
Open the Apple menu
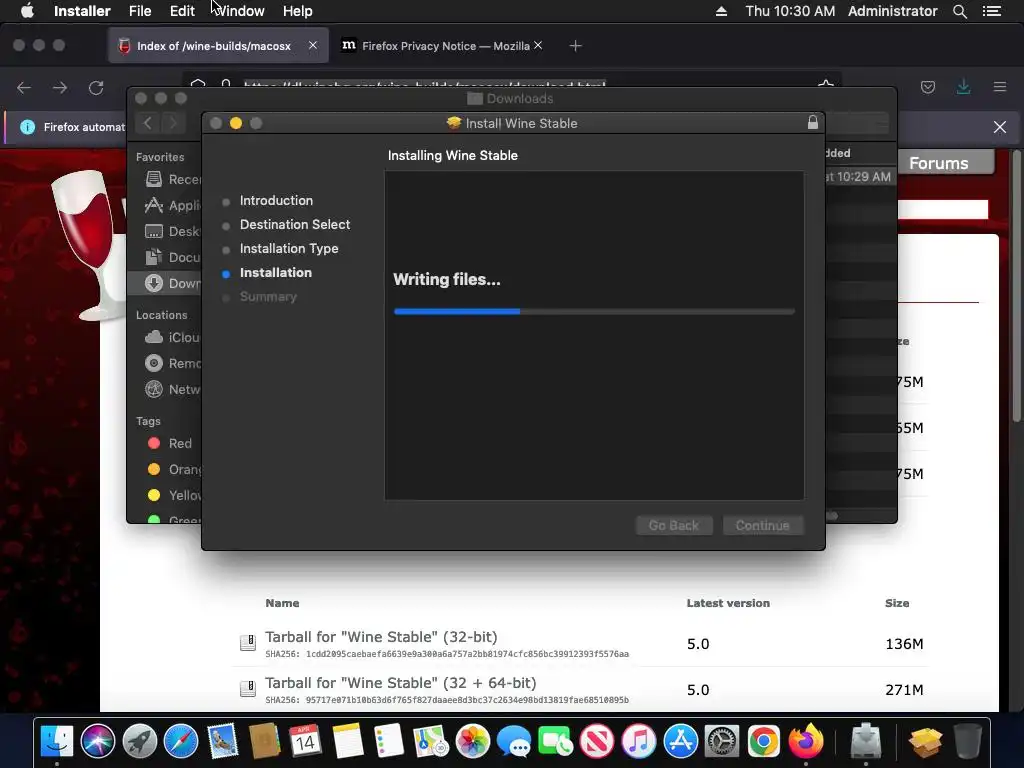[27, 11]
